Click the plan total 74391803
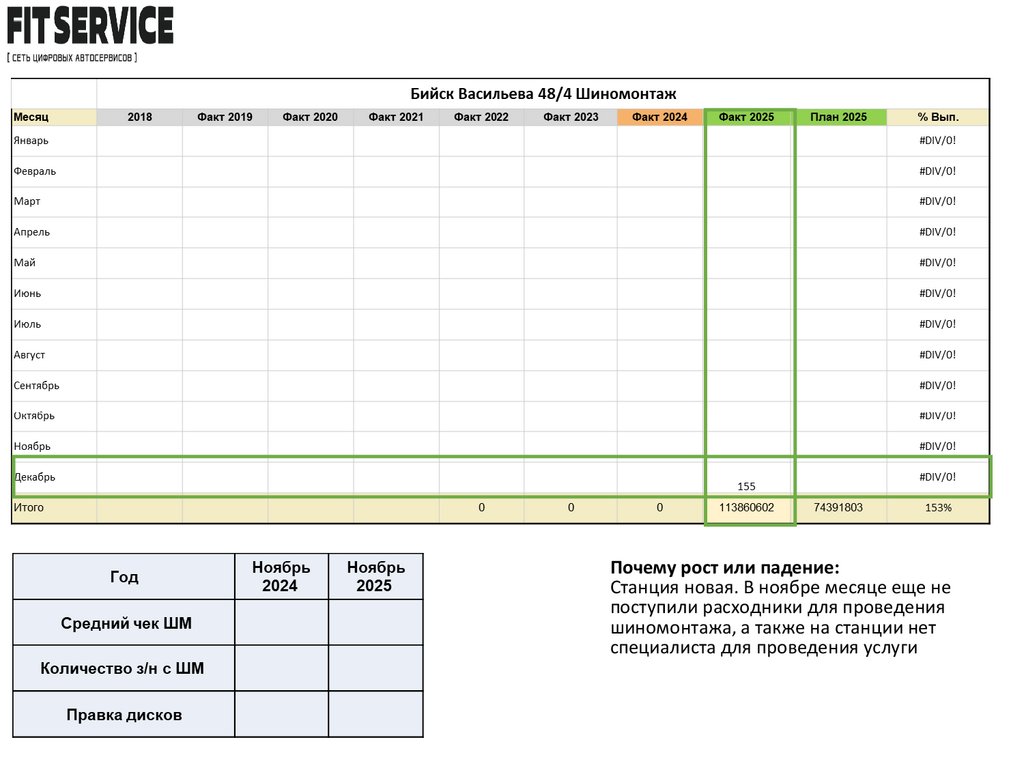This screenshot has height=768, width=1024. coord(840,507)
